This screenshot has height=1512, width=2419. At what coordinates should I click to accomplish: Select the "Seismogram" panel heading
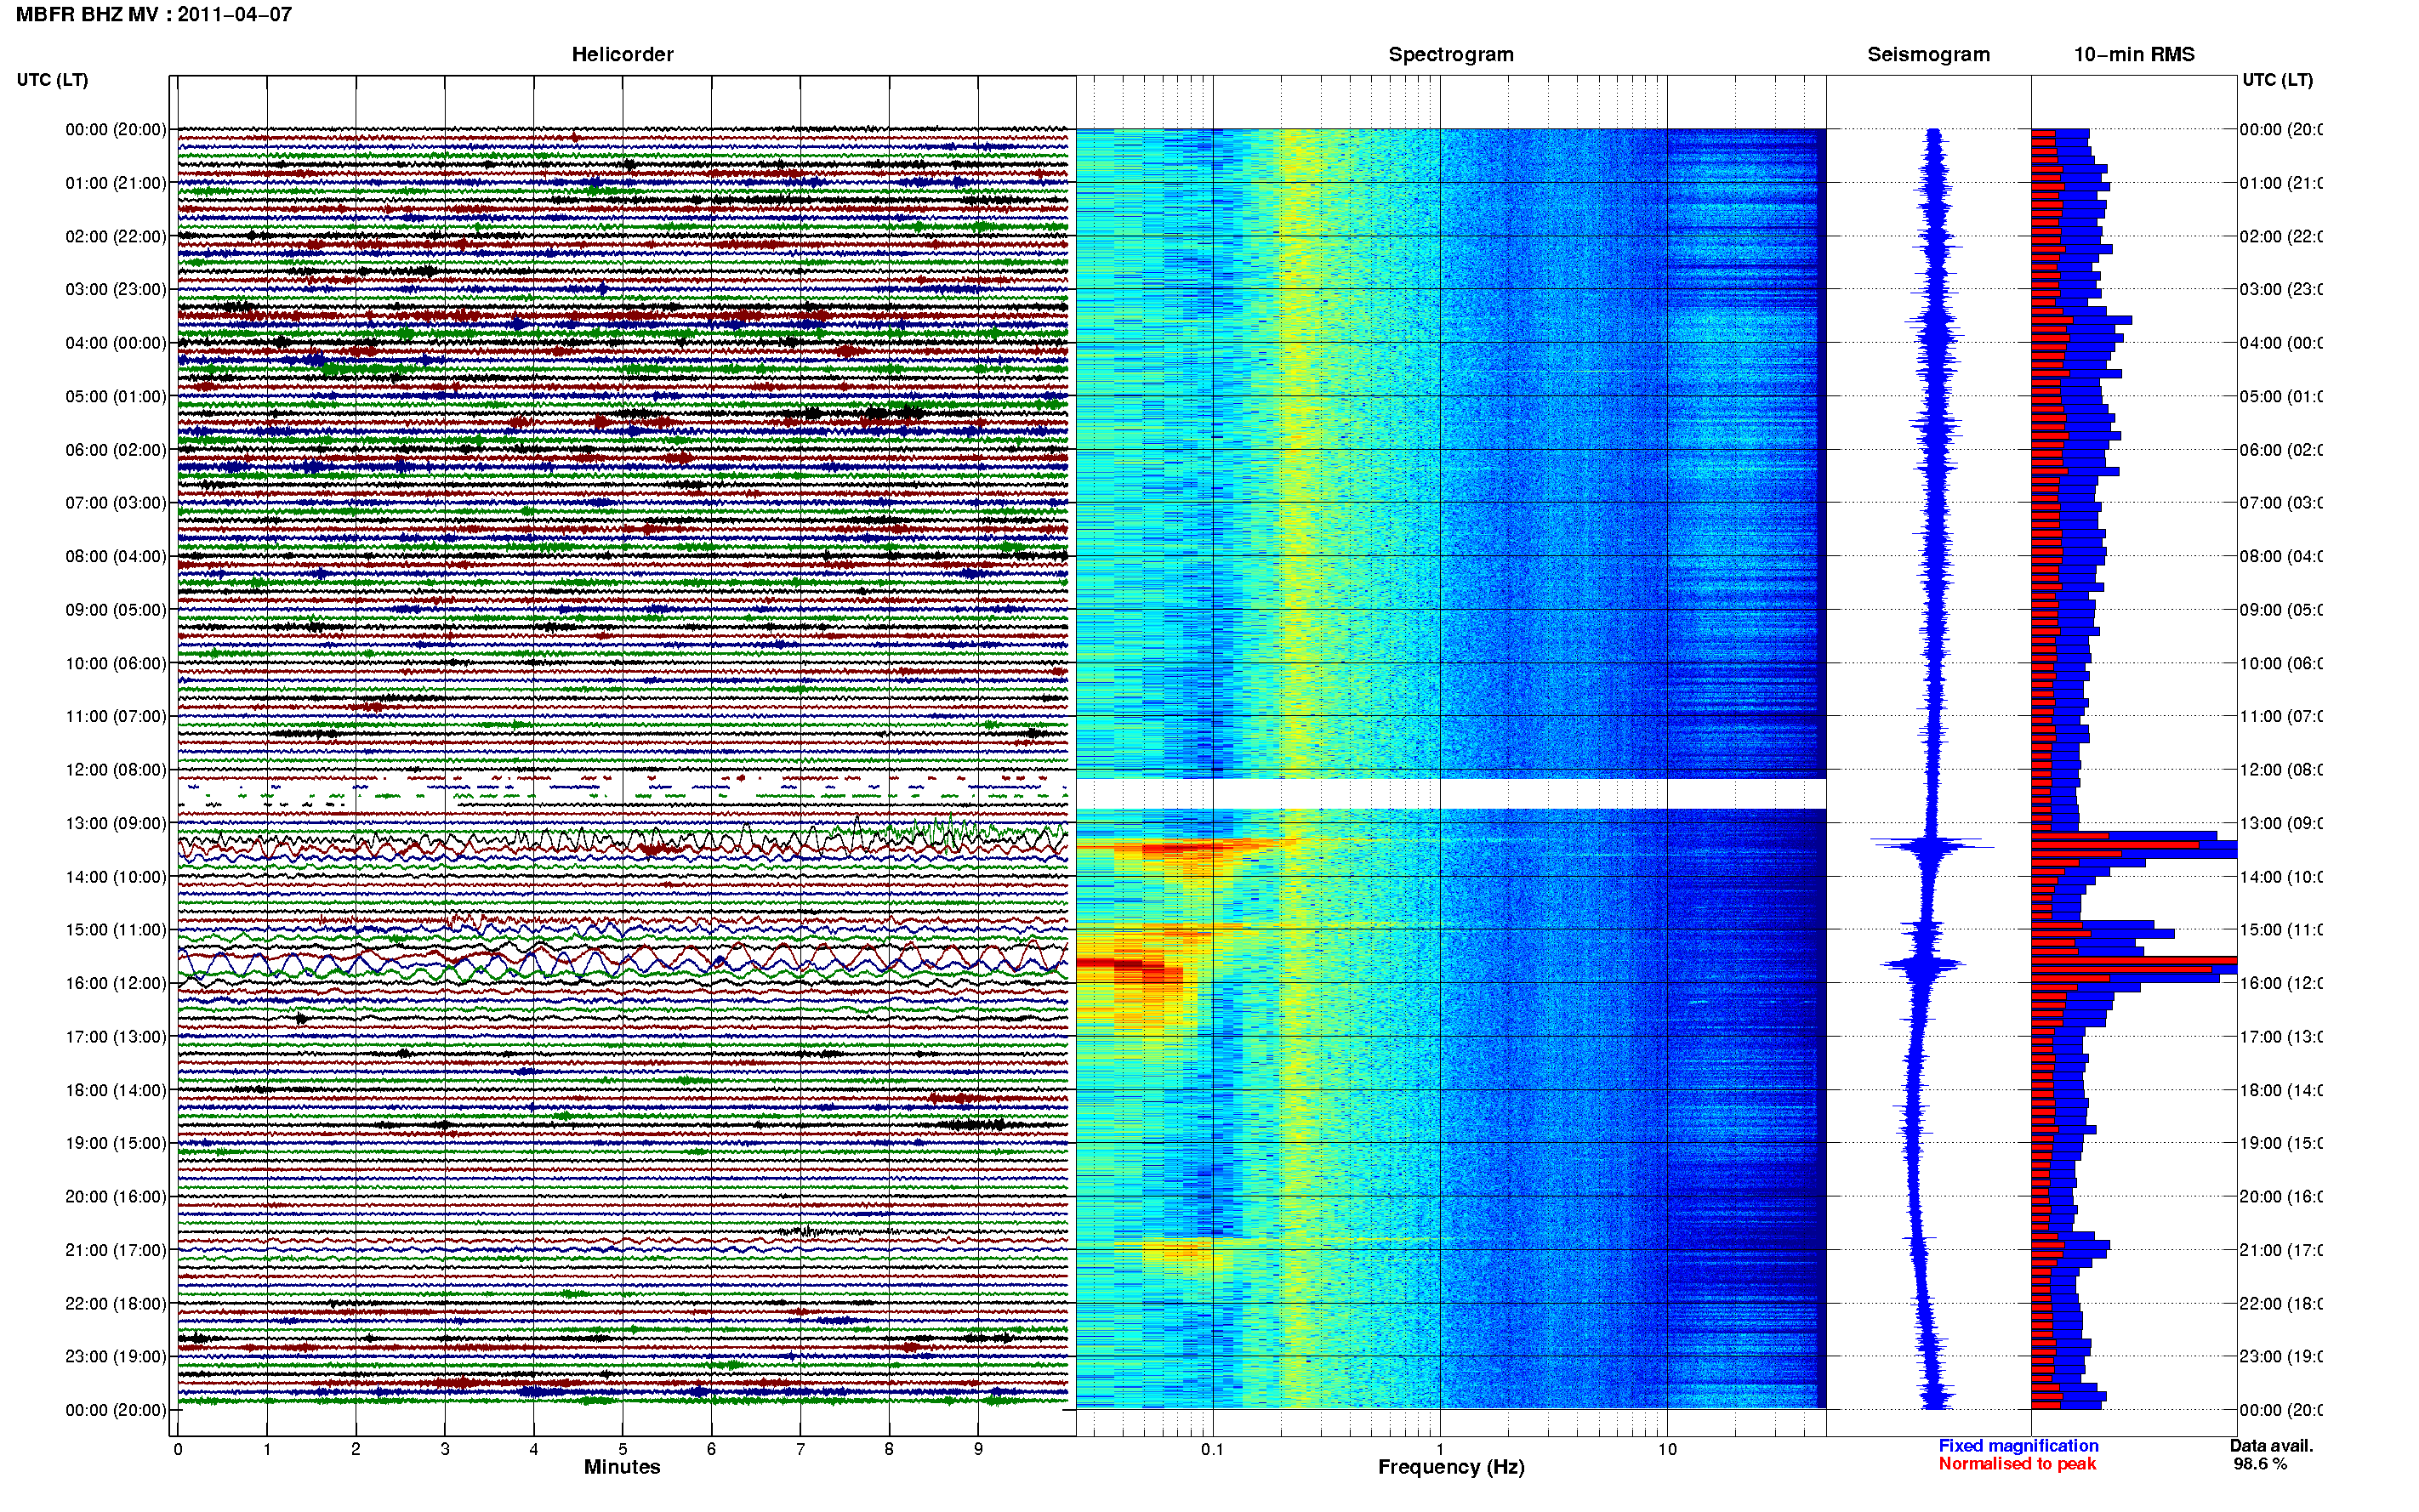pyautogui.click(x=1928, y=55)
